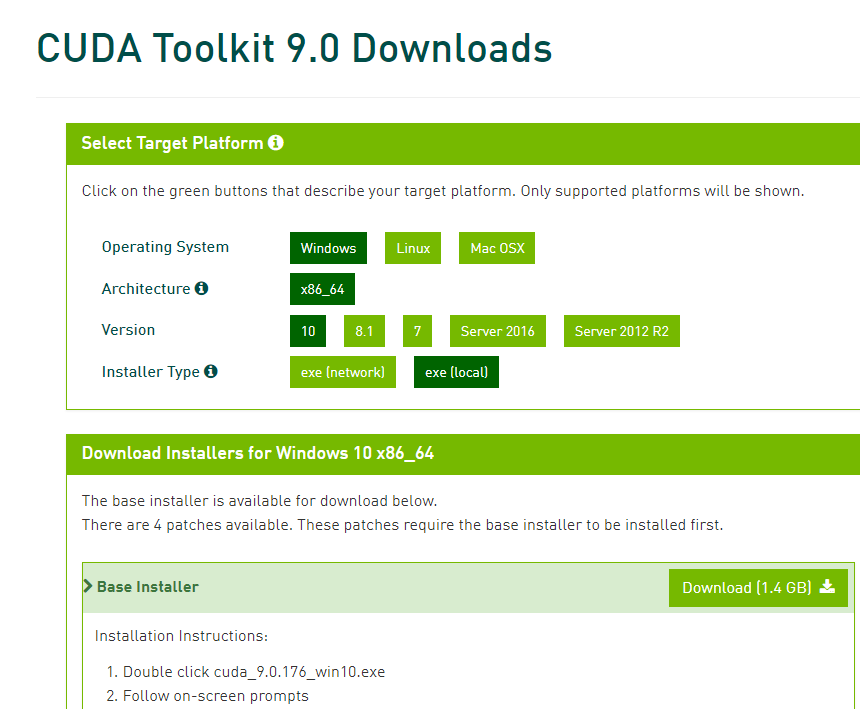Click the Base Installer header label
This screenshot has width=860, height=709.
pyautogui.click(x=148, y=587)
